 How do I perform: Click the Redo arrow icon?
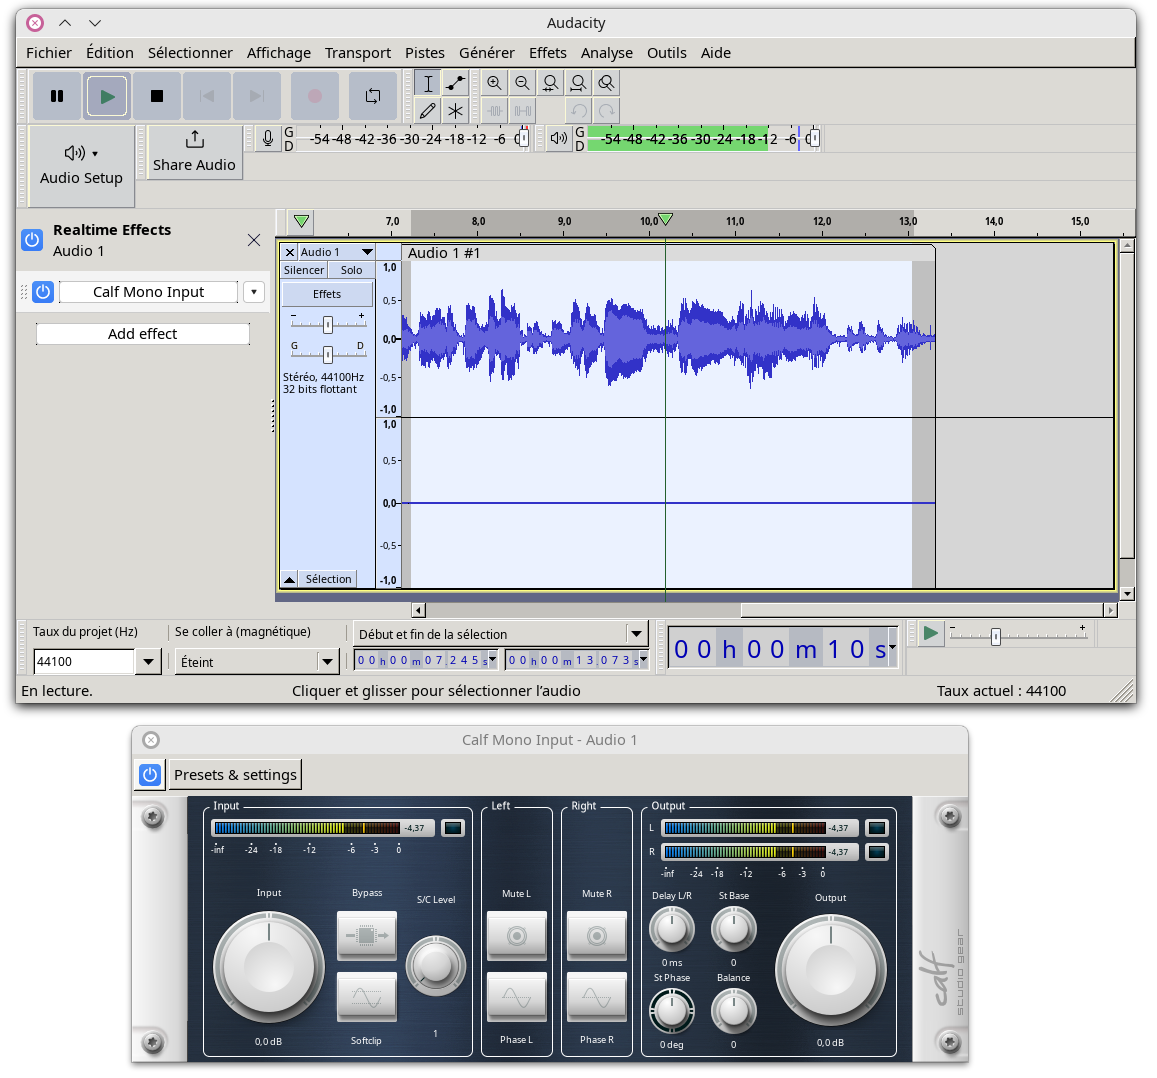tap(607, 111)
